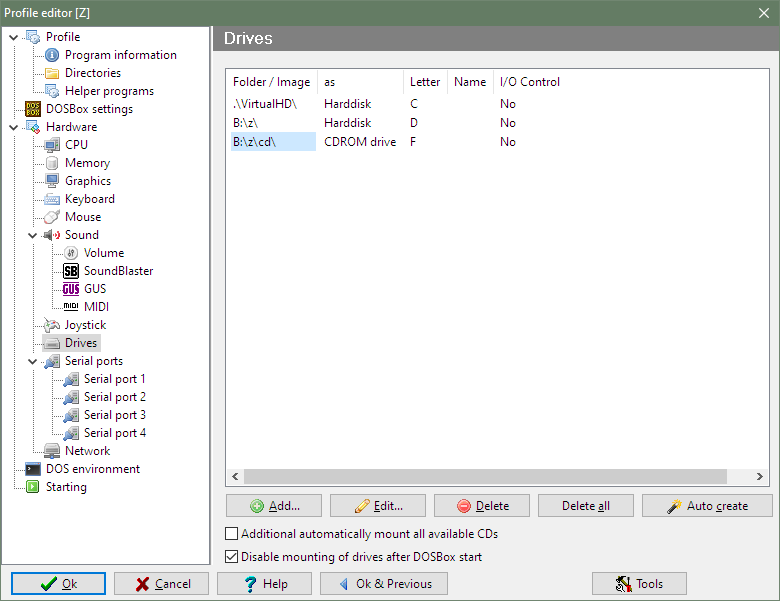Image resolution: width=780 pixels, height=601 pixels.
Task: Click the Helper programs icon
Action: click(x=52, y=91)
